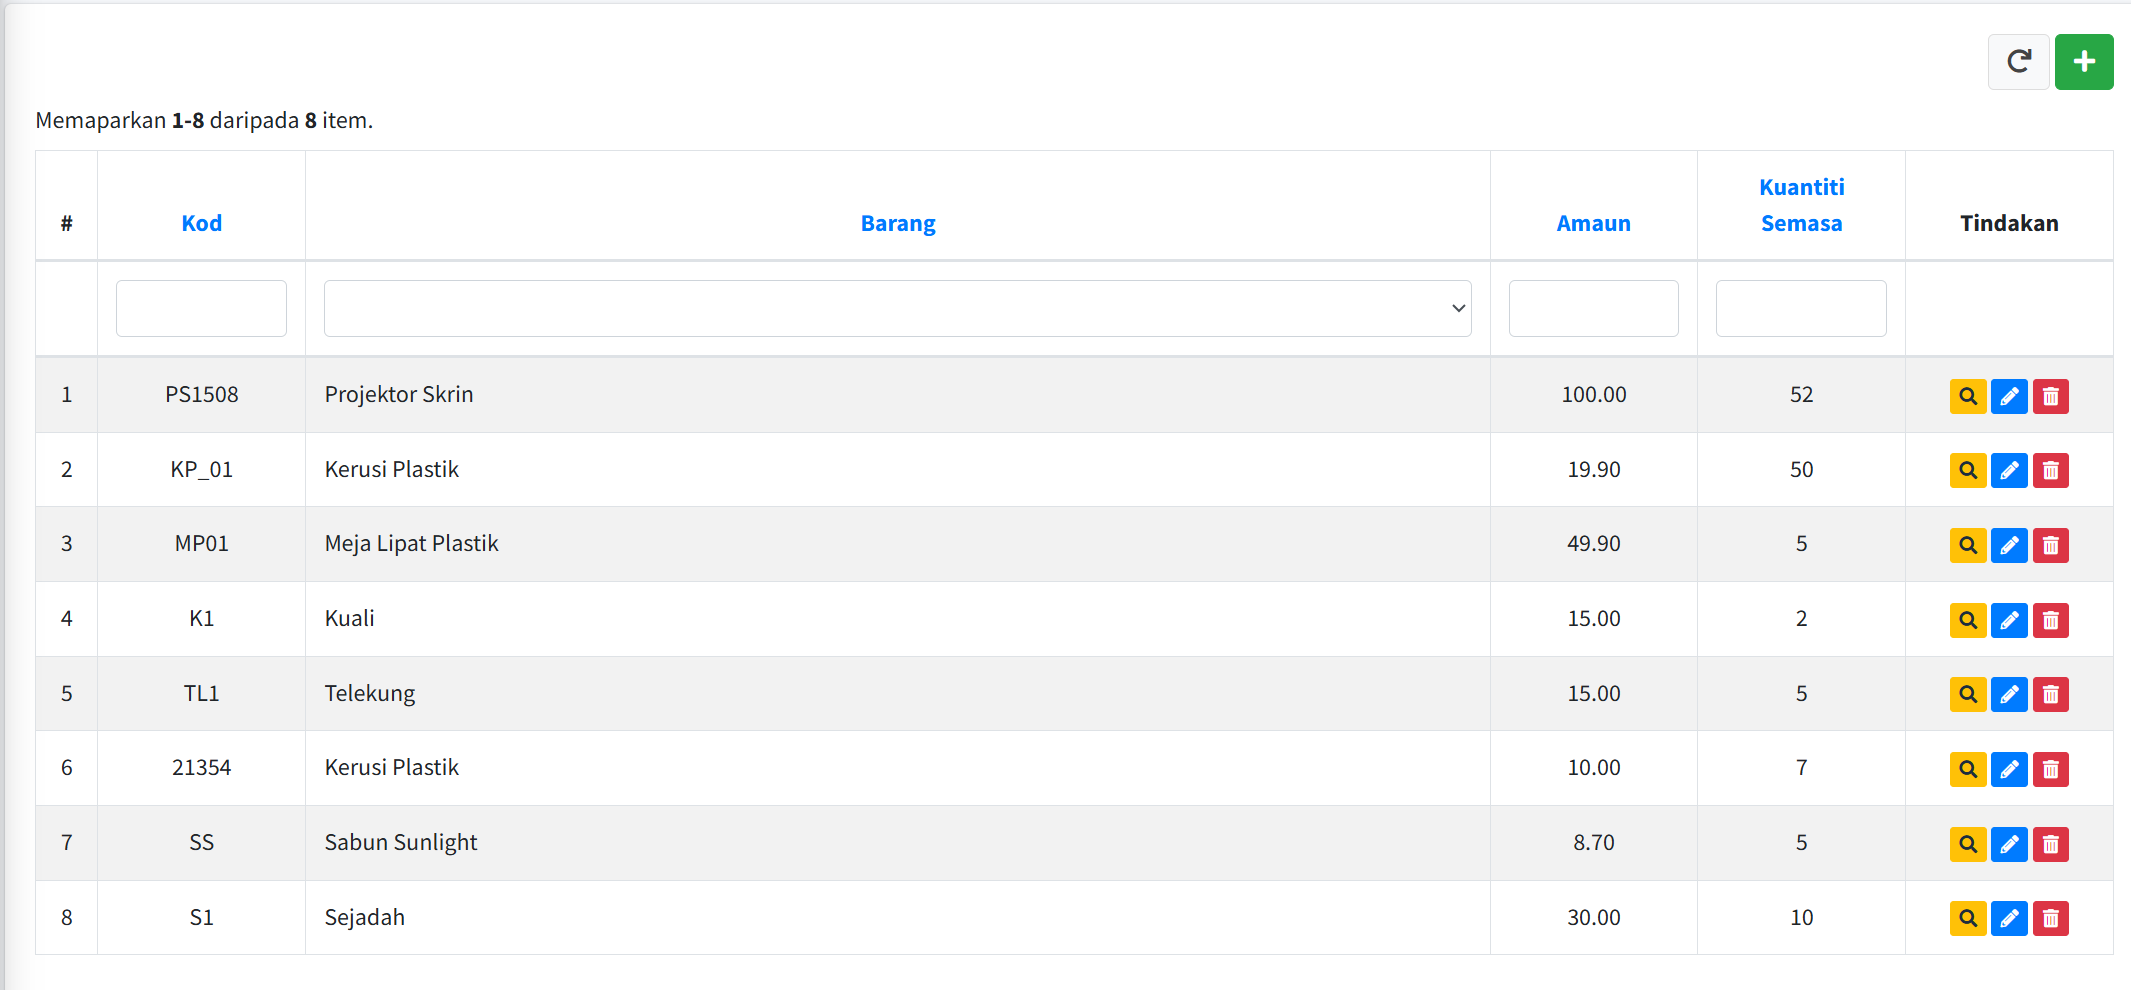View details of Projektor Skrin row
Image resolution: width=2131 pixels, height=990 pixels.
1967,396
